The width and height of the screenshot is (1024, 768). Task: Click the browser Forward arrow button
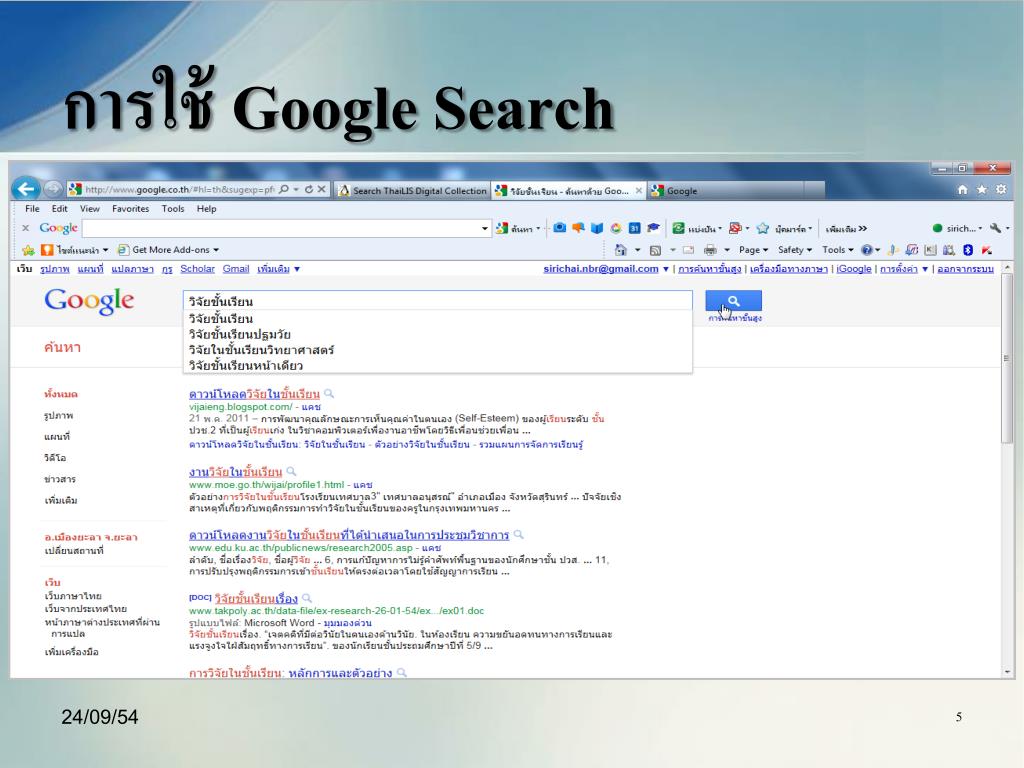(53, 190)
